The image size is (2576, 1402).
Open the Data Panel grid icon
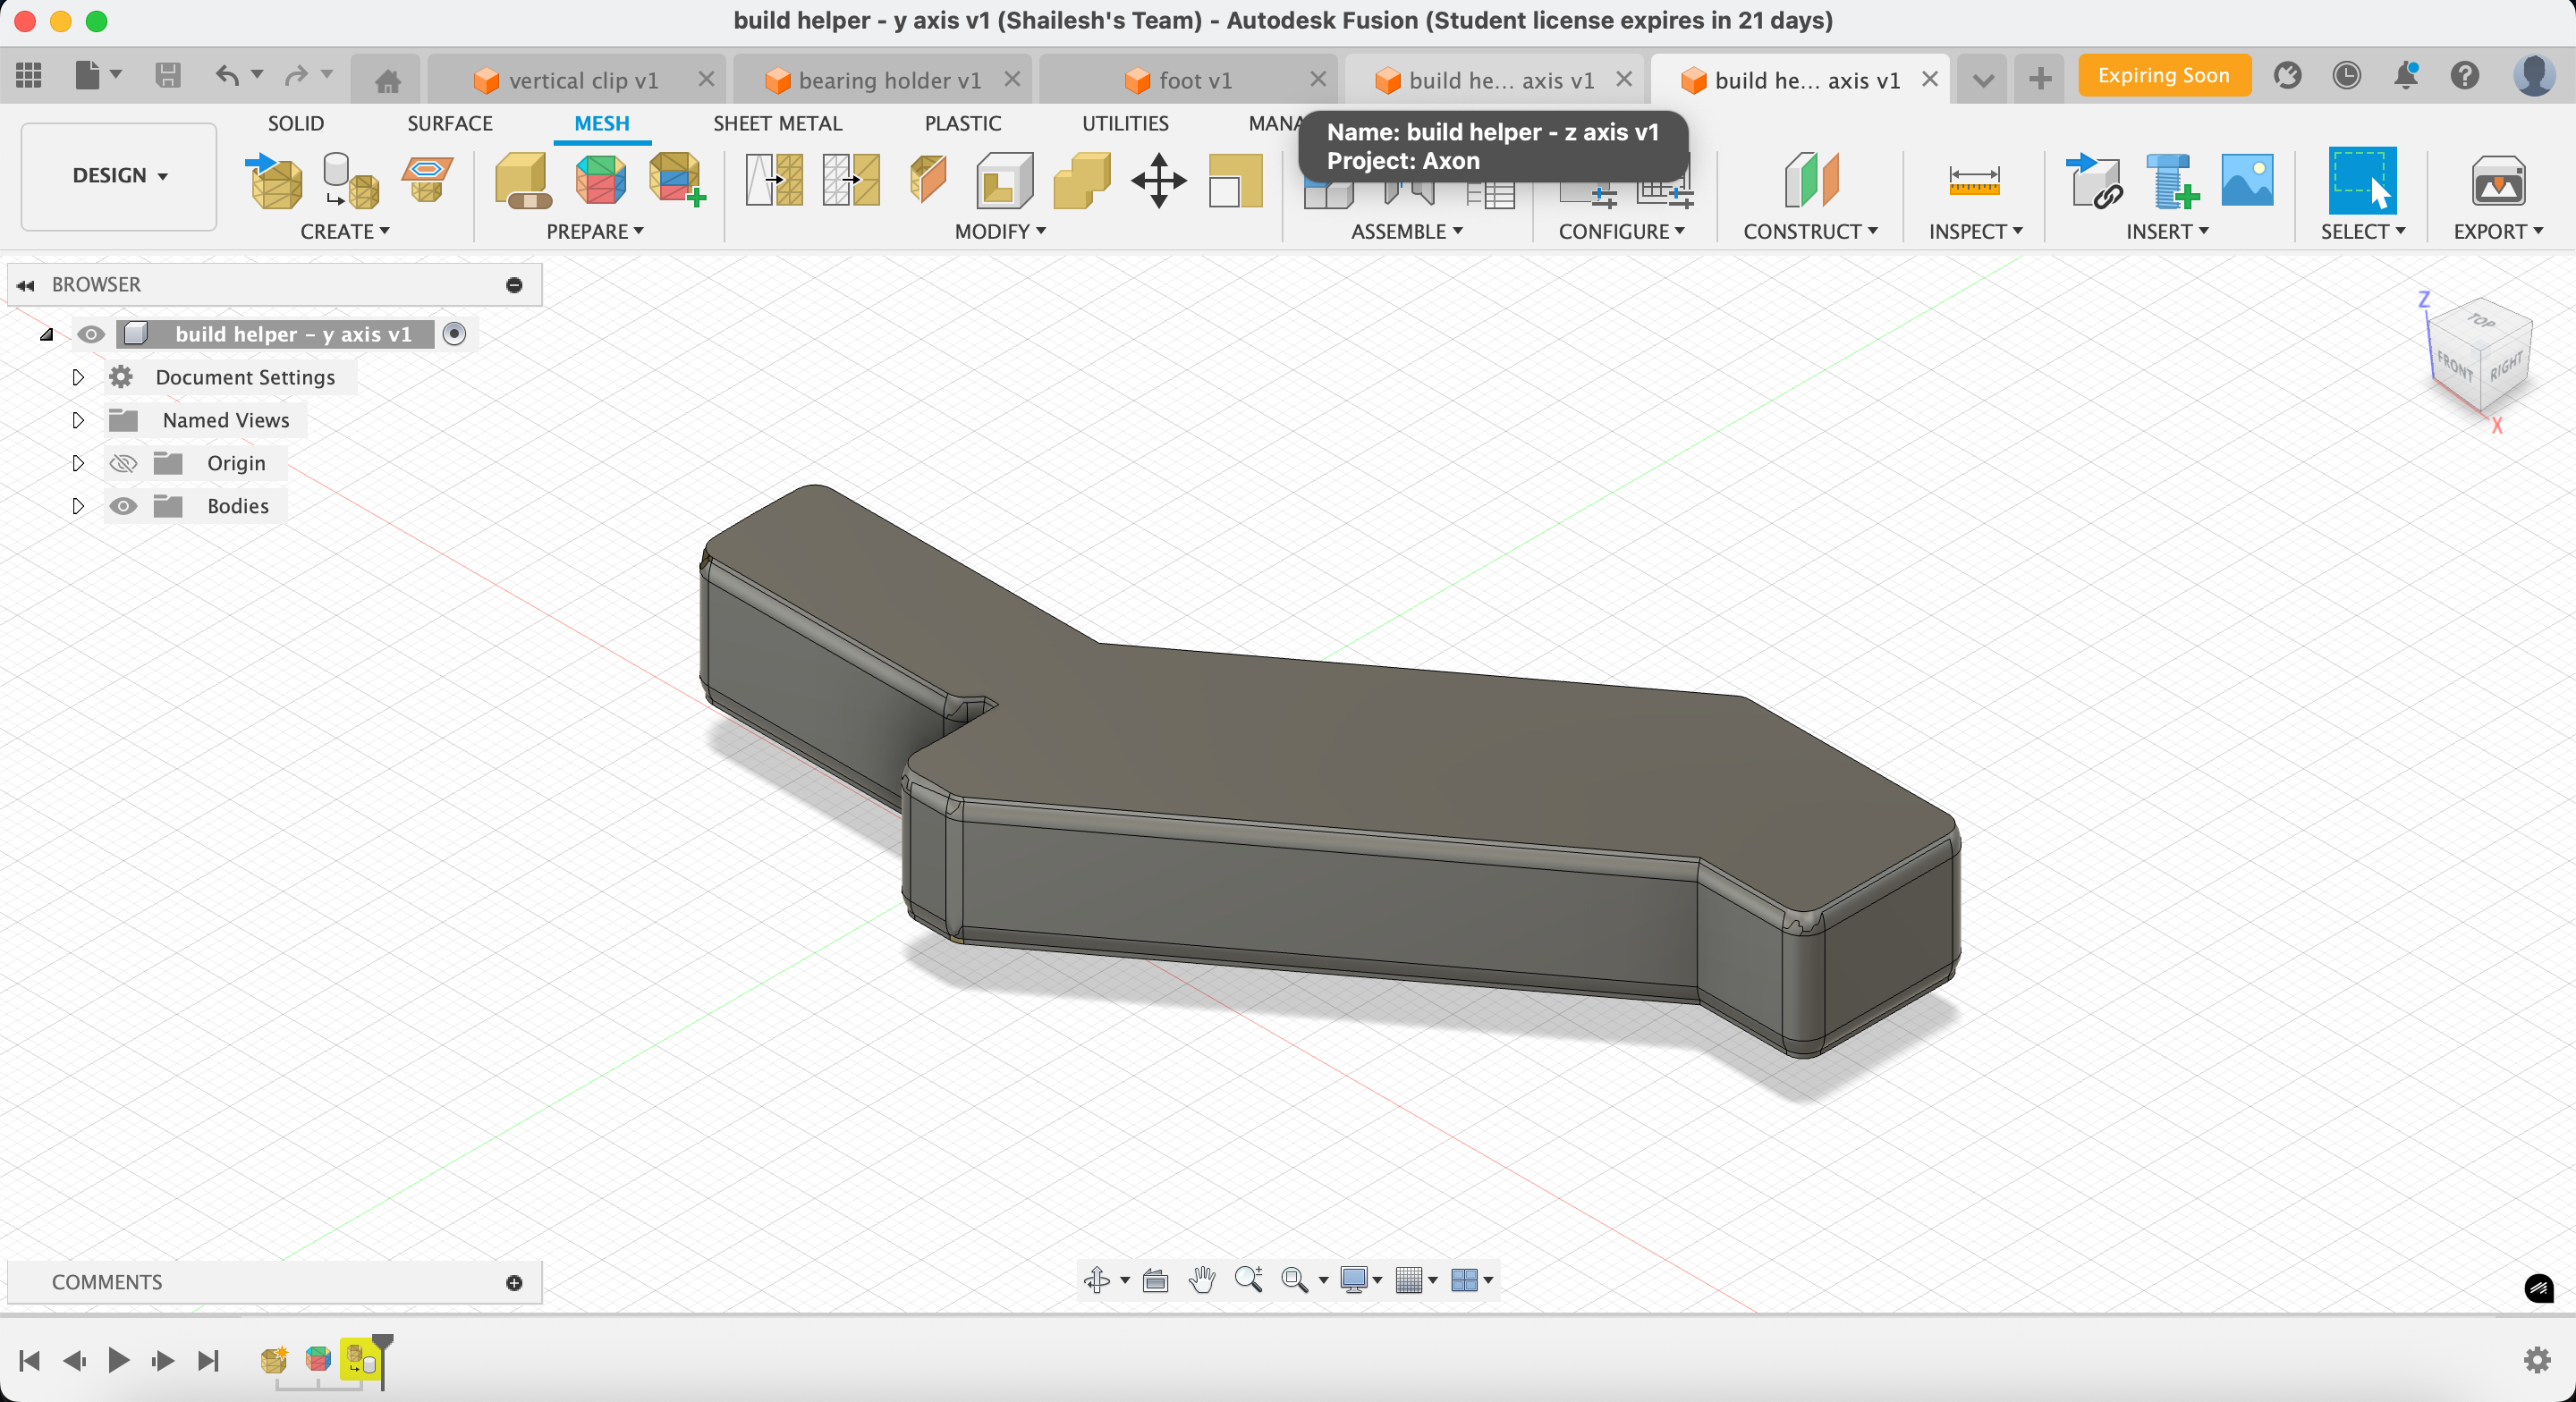point(28,75)
